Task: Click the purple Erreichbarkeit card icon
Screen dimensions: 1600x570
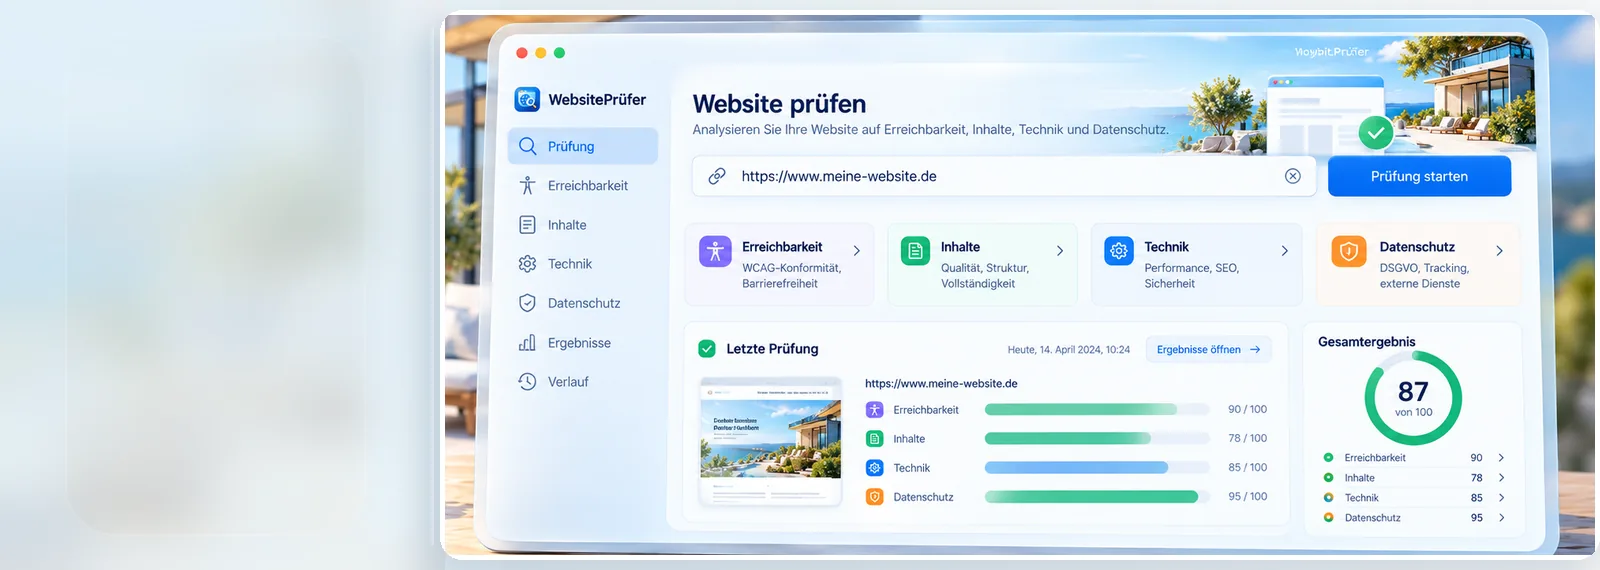Action: point(715,252)
